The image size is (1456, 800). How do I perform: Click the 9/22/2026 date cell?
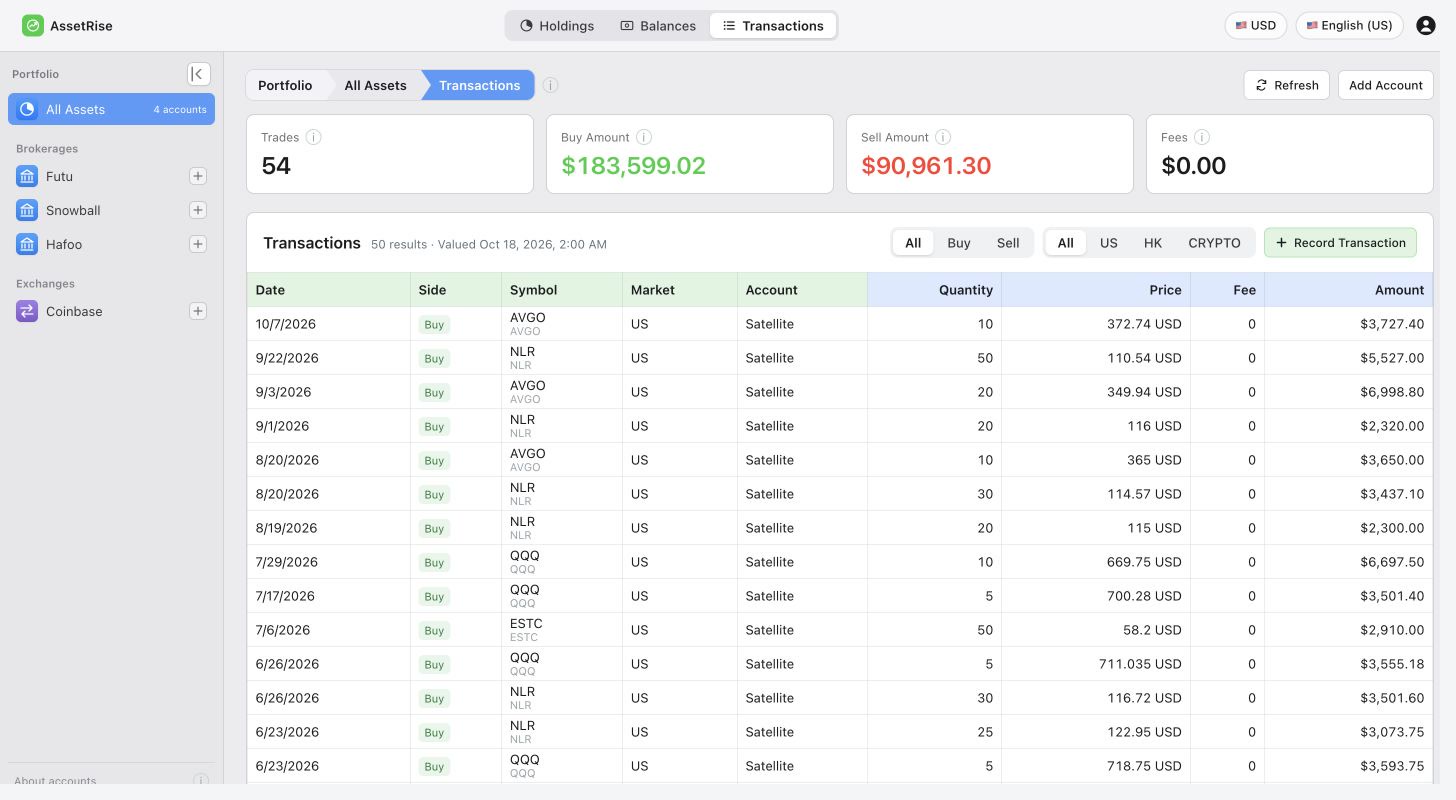(329, 358)
